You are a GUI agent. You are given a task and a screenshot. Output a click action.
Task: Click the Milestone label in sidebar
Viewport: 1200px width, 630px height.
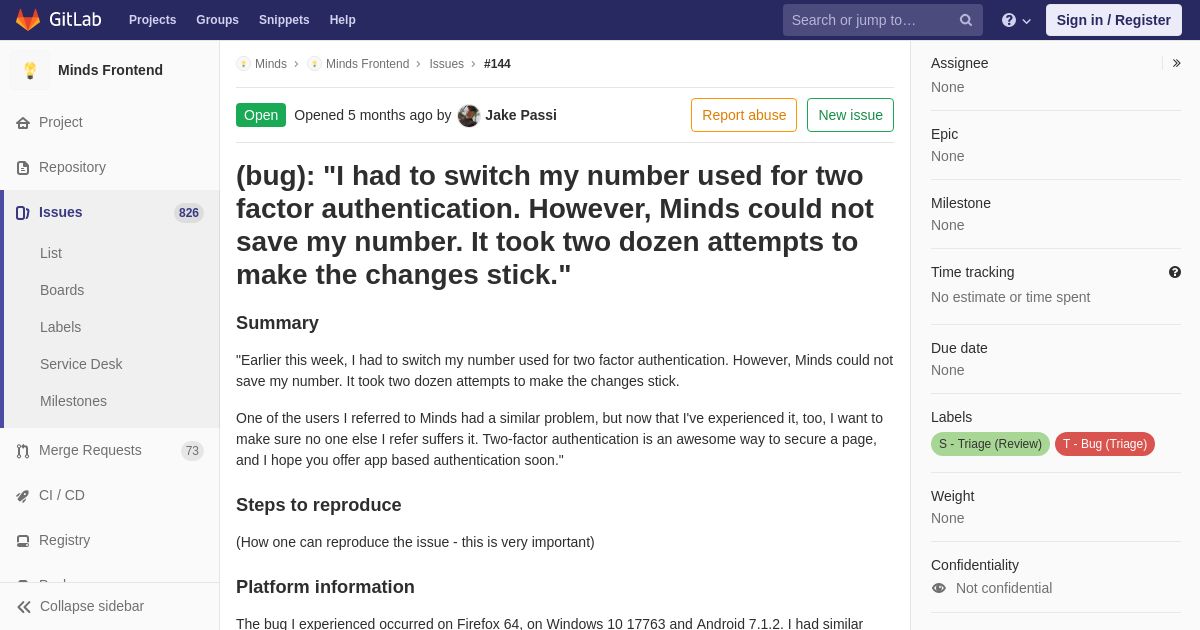point(961,203)
